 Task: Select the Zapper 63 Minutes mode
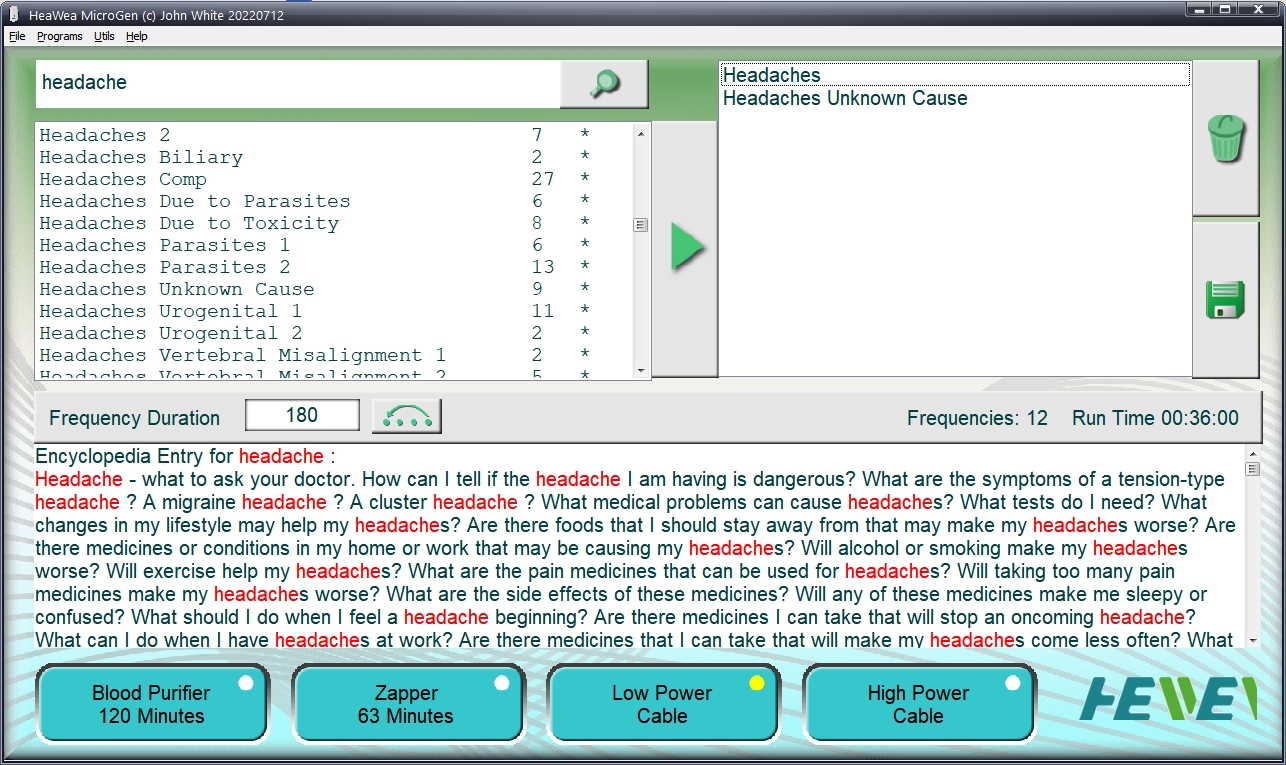406,704
